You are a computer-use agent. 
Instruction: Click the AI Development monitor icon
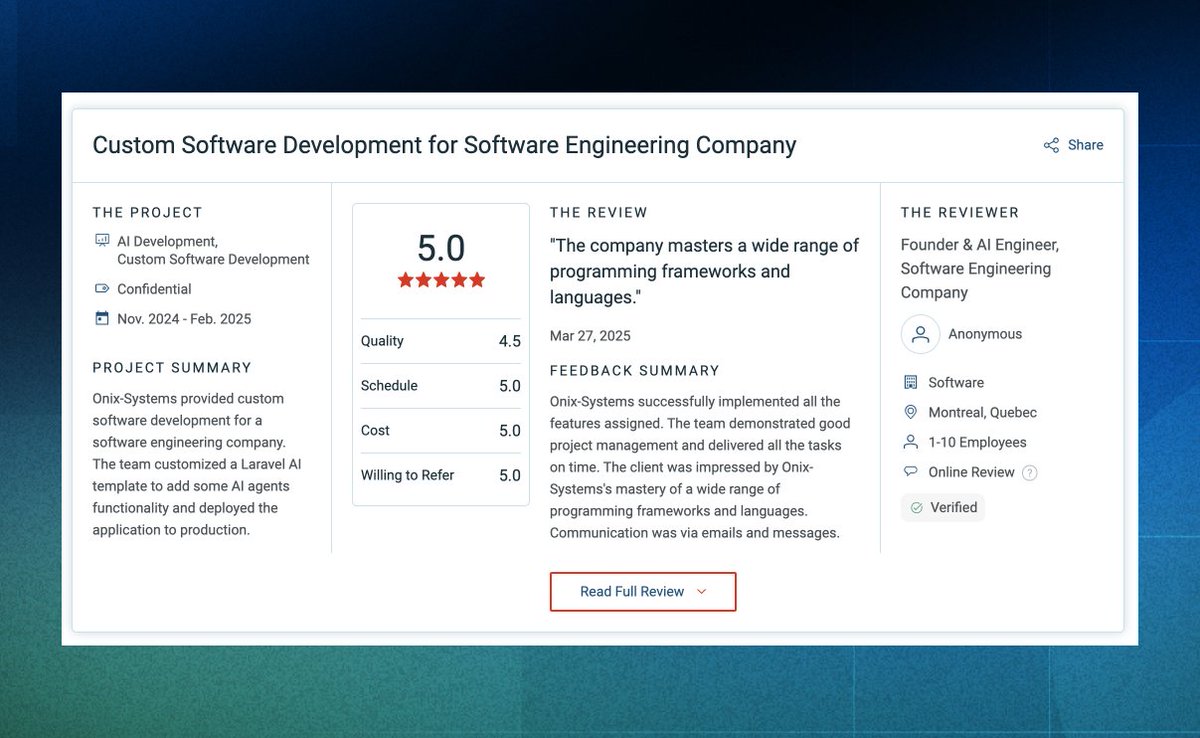coord(101,241)
